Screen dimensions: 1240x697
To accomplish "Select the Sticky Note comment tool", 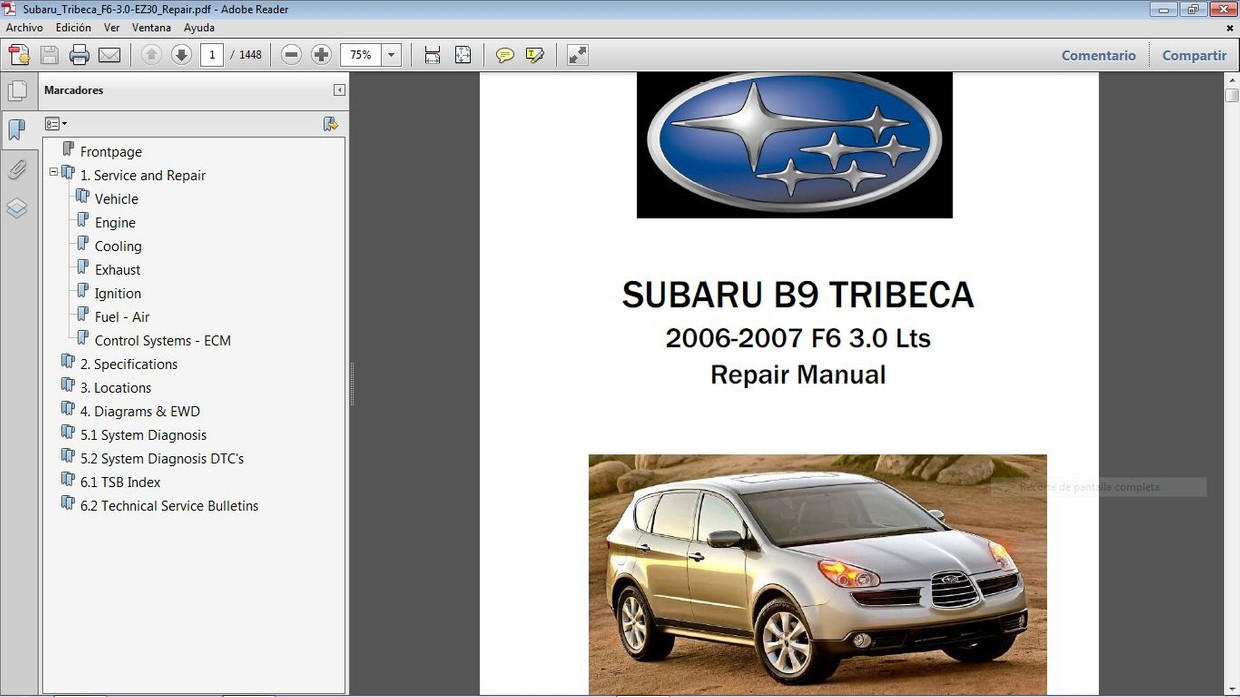I will (505, 54).
